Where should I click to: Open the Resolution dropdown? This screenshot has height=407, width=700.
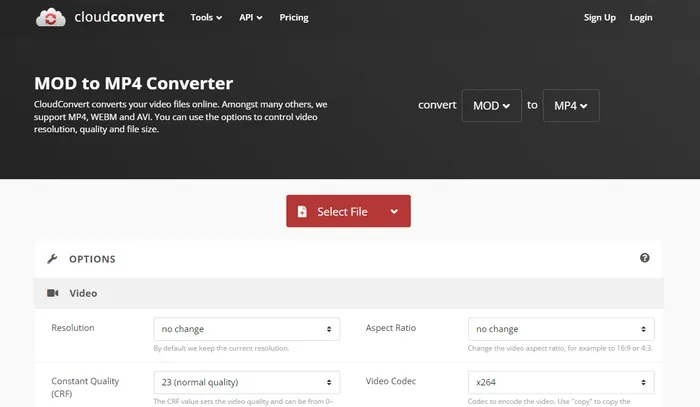tap(246, 329)
